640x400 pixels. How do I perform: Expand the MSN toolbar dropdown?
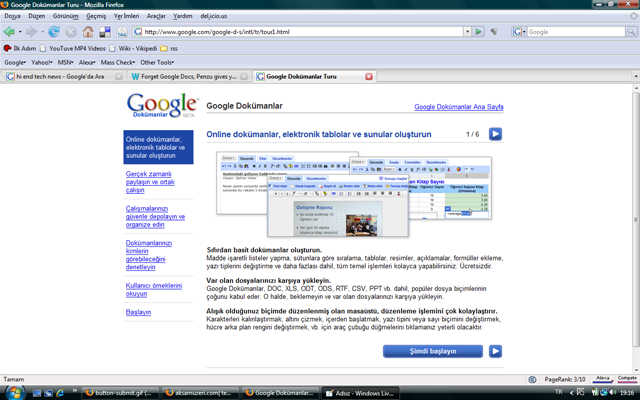click(x=66, y=62)
